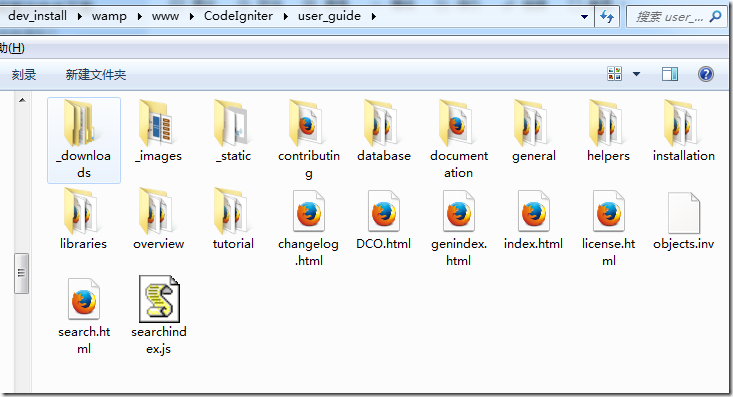Select the objects.inv file icon
733x397 pixels.
point(684,213)
